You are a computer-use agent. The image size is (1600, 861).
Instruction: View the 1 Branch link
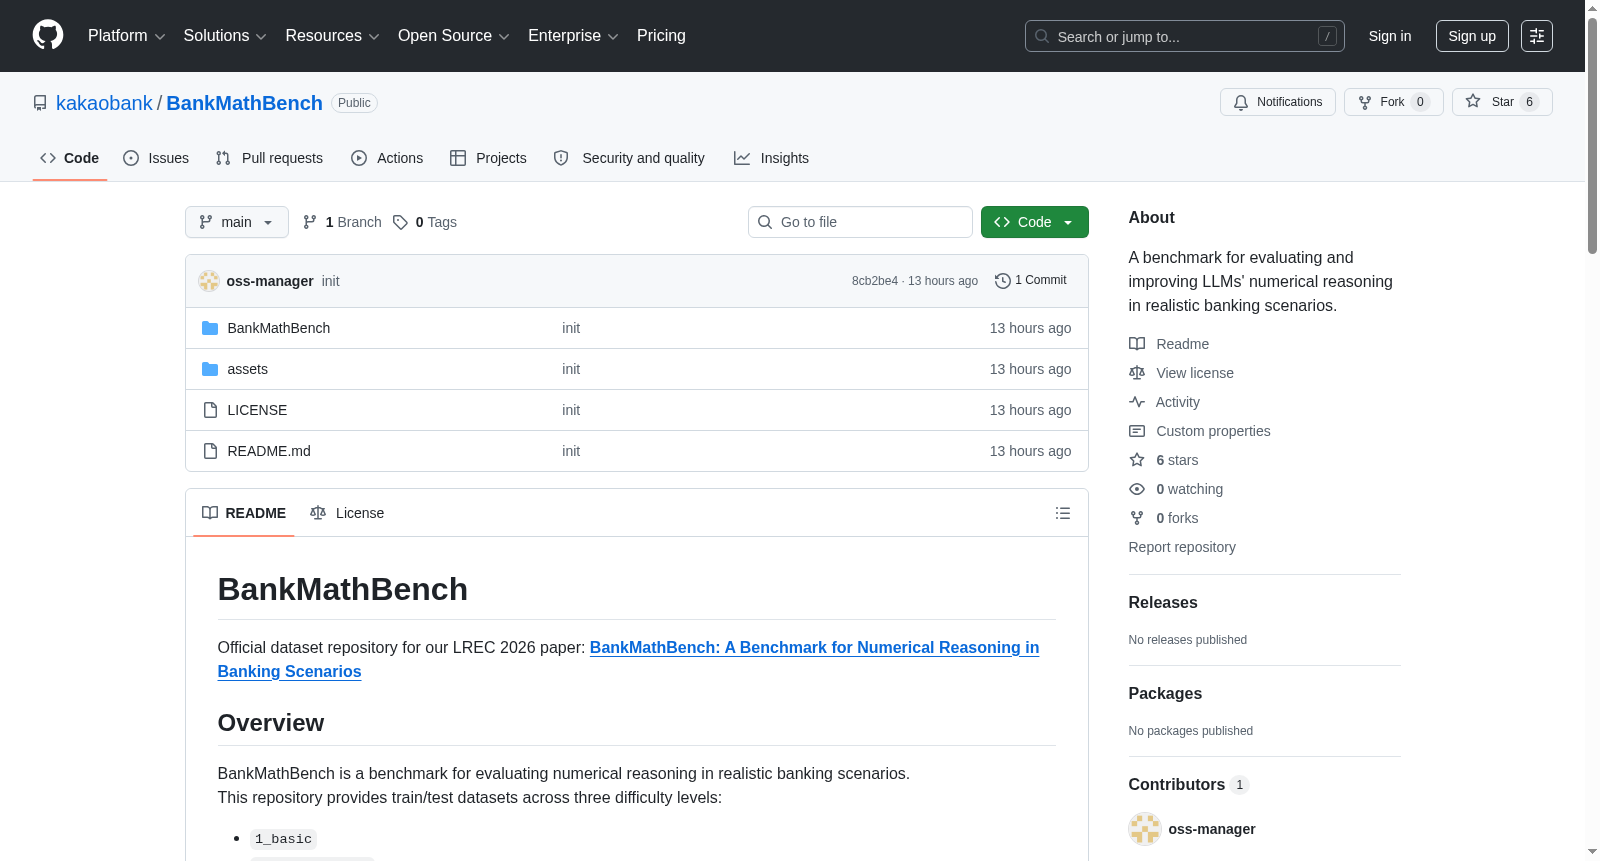coord(343,222)
